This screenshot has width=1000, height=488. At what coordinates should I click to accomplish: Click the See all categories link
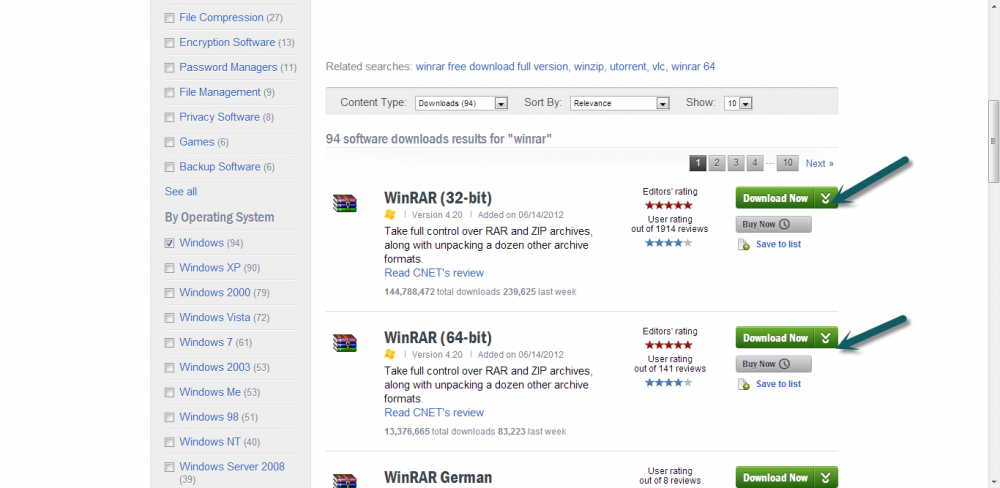181,191
